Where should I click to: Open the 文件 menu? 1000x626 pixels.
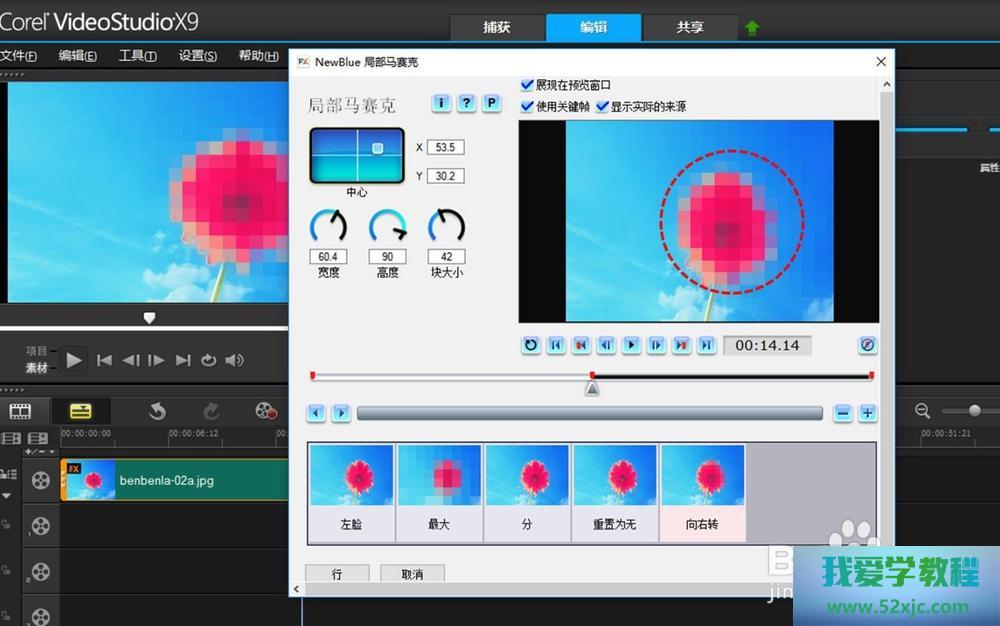(x=18, y=56)
